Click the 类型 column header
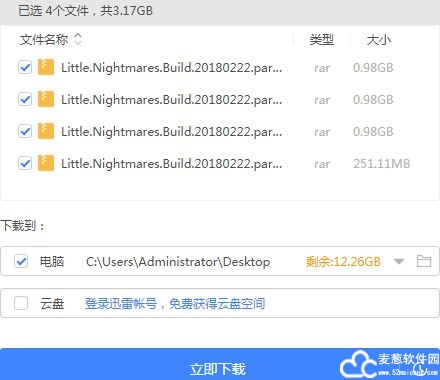 [322, 40]
